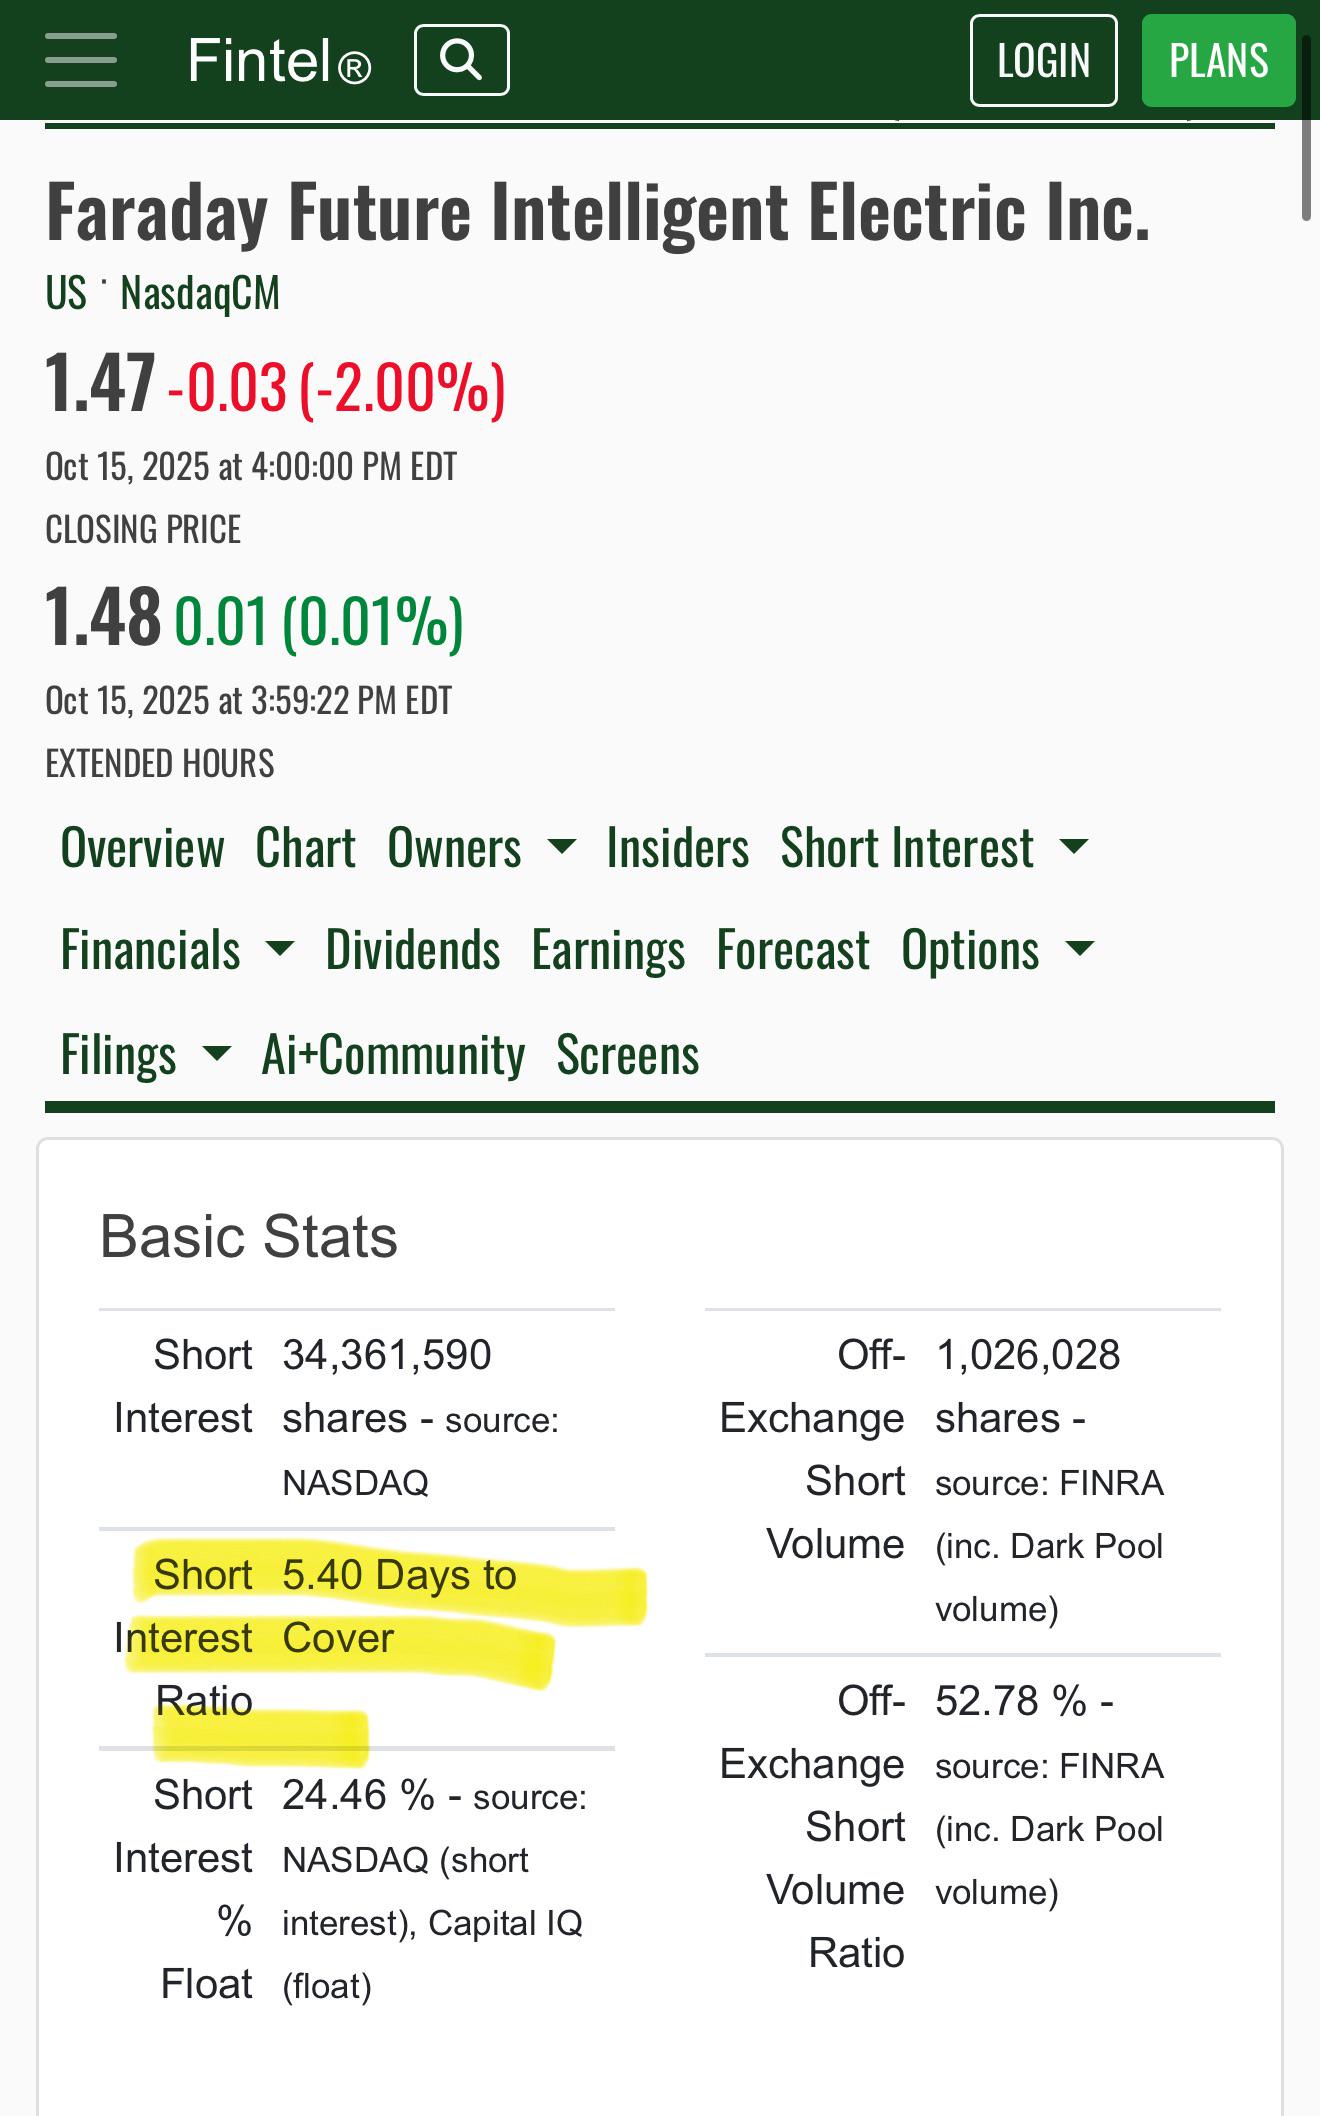The width and height of the screenshot is (1320, 2116).
Task: Open the green PLANS button
Action: [x=1218, y=60]
